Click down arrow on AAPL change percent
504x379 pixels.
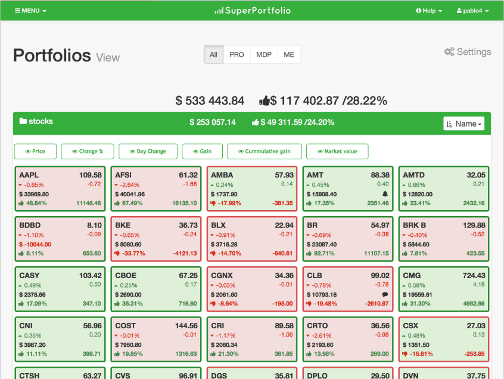pos(20,185)
